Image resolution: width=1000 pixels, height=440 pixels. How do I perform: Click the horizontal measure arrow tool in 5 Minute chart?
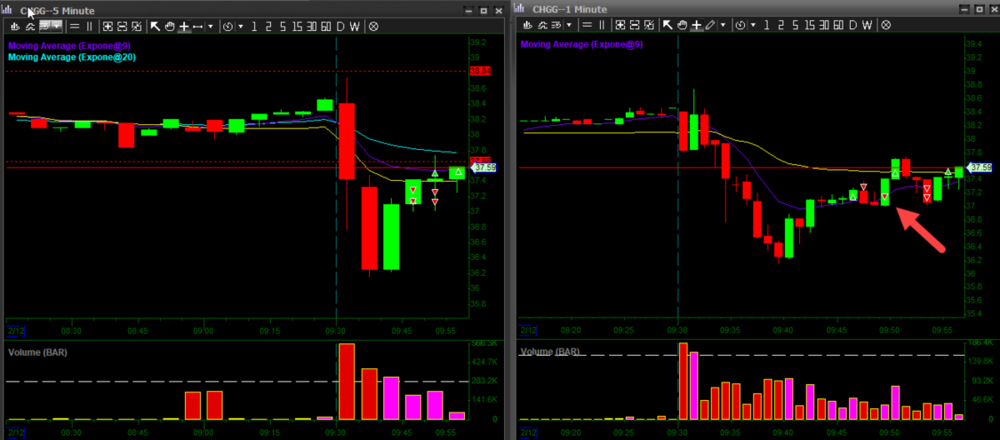point(198,25)
